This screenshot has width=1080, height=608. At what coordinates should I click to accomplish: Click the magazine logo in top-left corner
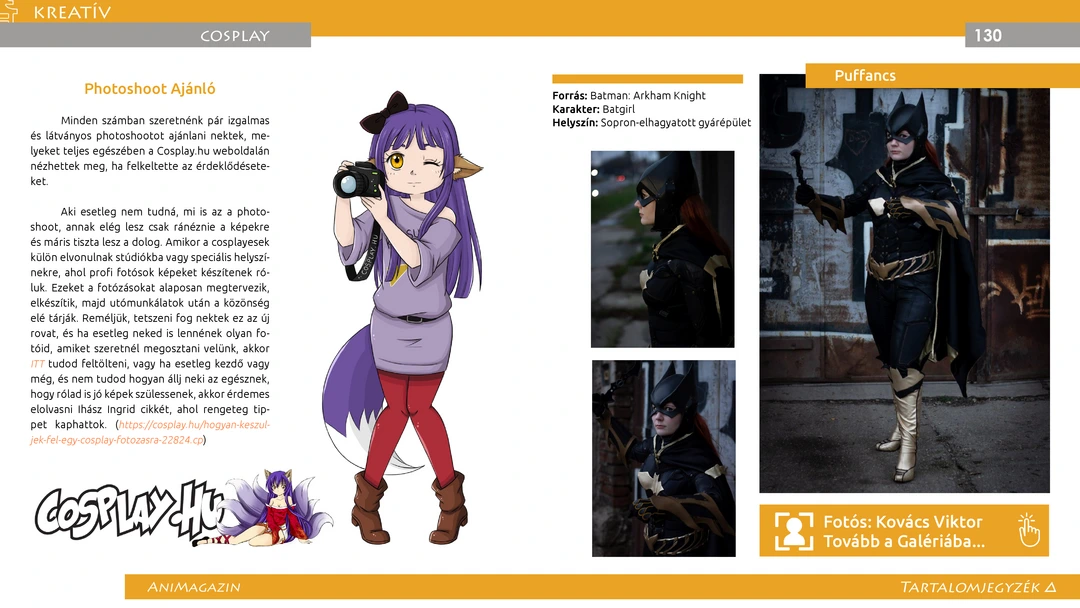click(9, 11)
